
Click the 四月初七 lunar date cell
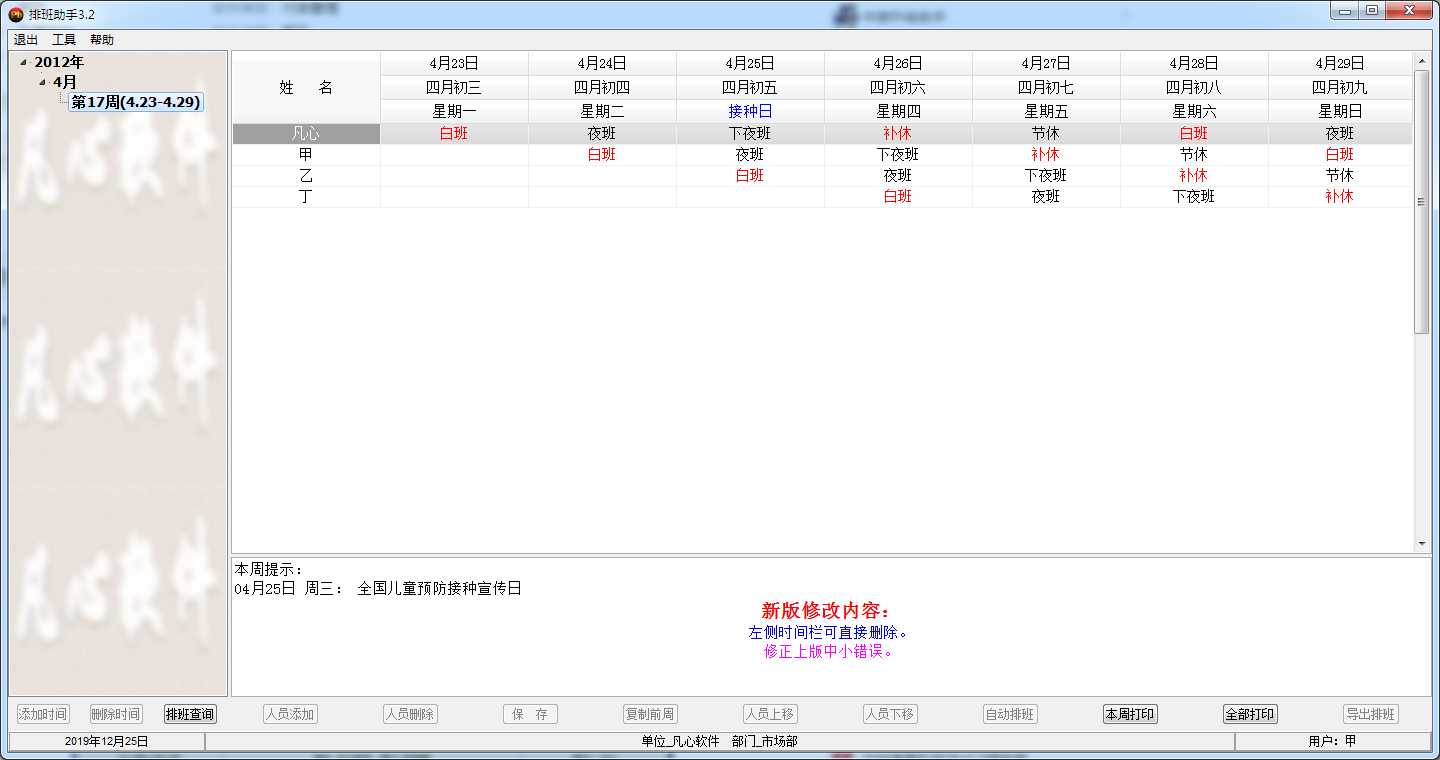(1046, 87)
